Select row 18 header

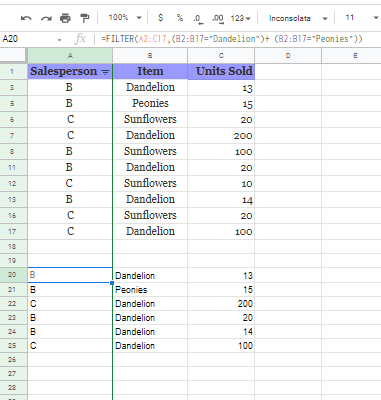(13, 246)
